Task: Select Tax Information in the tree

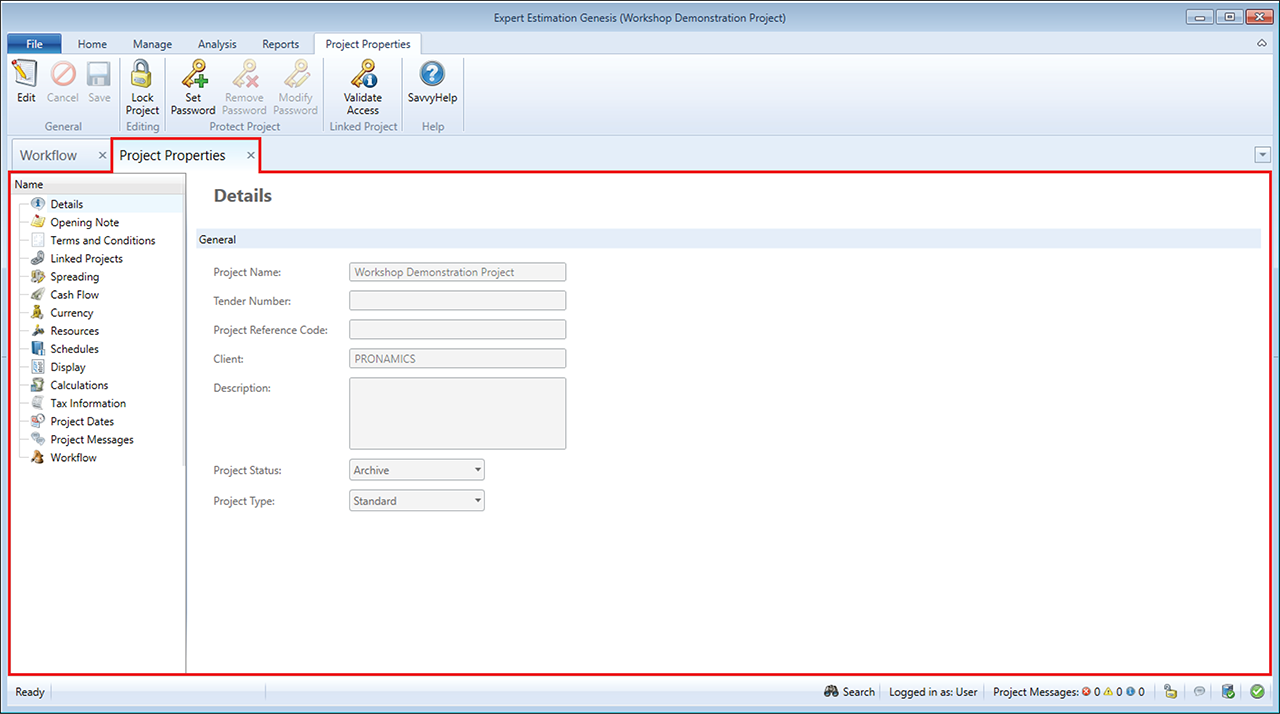Action: tap(88, 404)
